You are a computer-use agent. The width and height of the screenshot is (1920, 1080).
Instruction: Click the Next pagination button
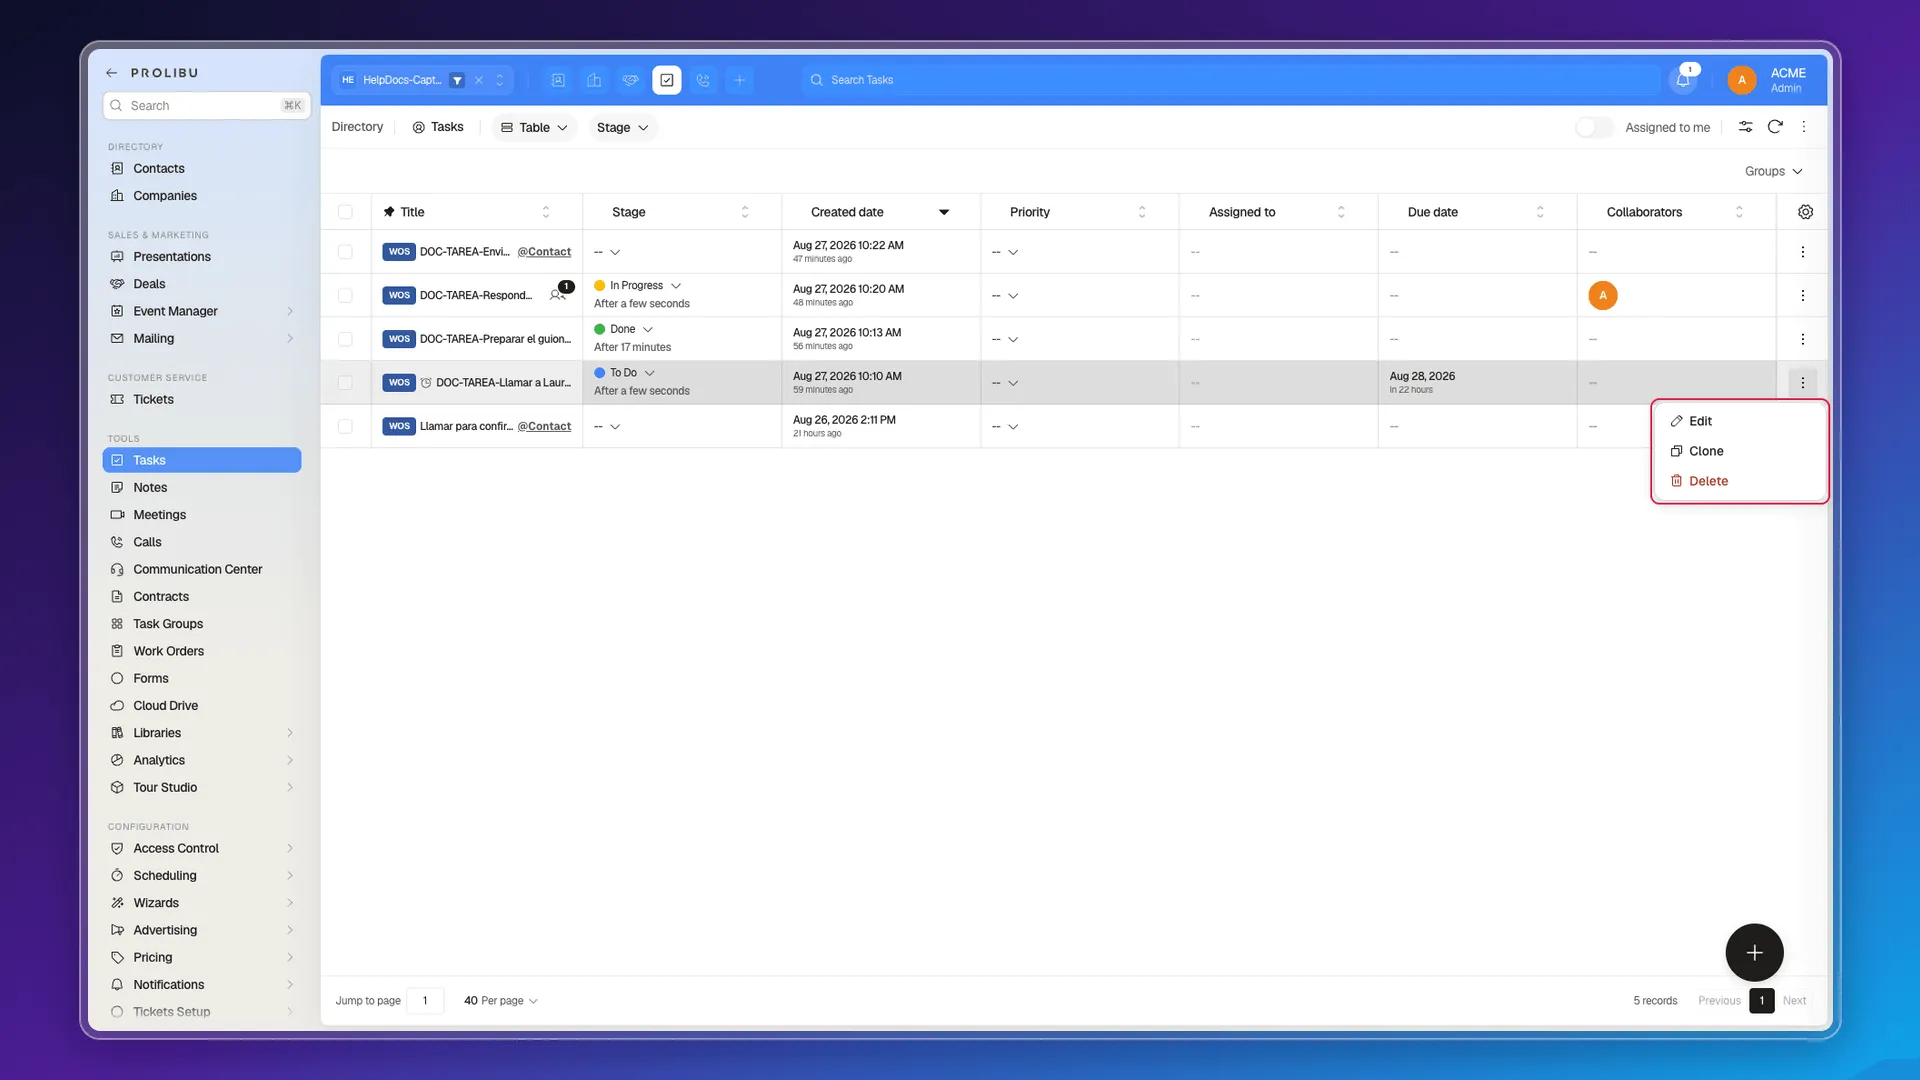1794,1000
